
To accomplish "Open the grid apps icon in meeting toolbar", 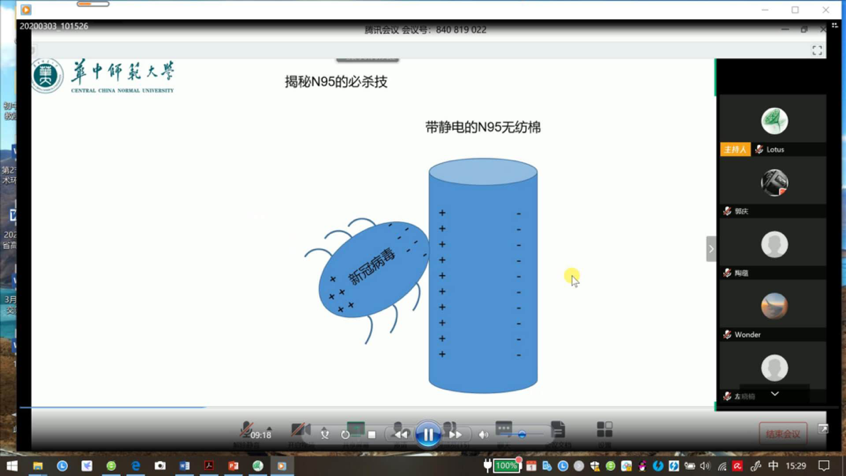I will [604, 429].
